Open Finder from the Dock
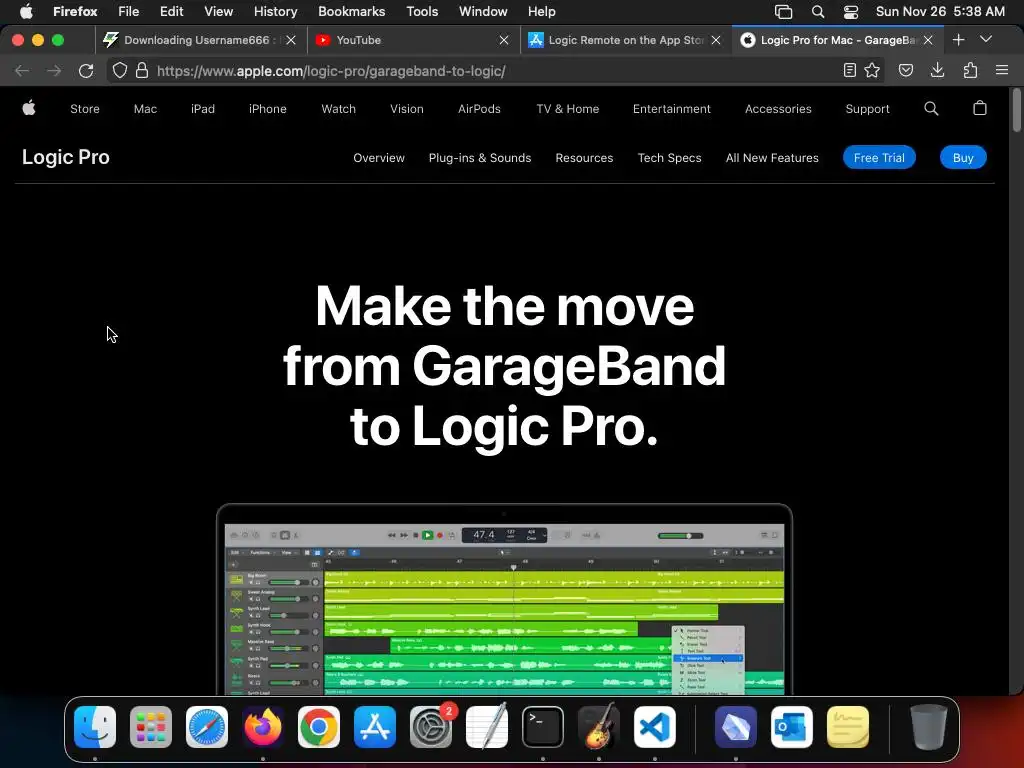This screenshot has width=1024, height=768. click(95, 727)
